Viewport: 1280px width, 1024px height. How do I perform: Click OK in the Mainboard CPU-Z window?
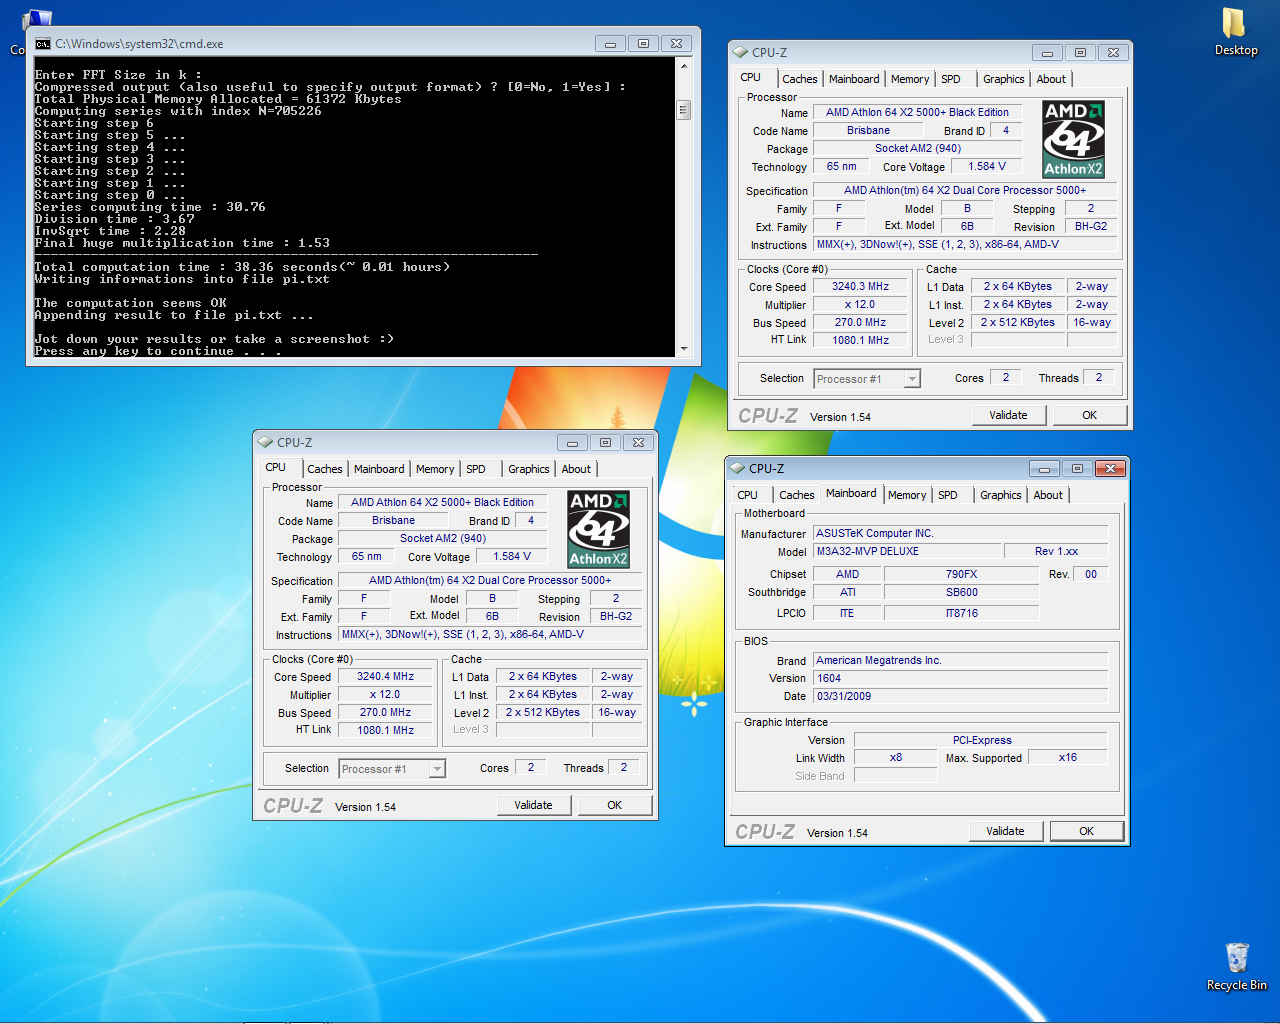(x=1086, y=831)
